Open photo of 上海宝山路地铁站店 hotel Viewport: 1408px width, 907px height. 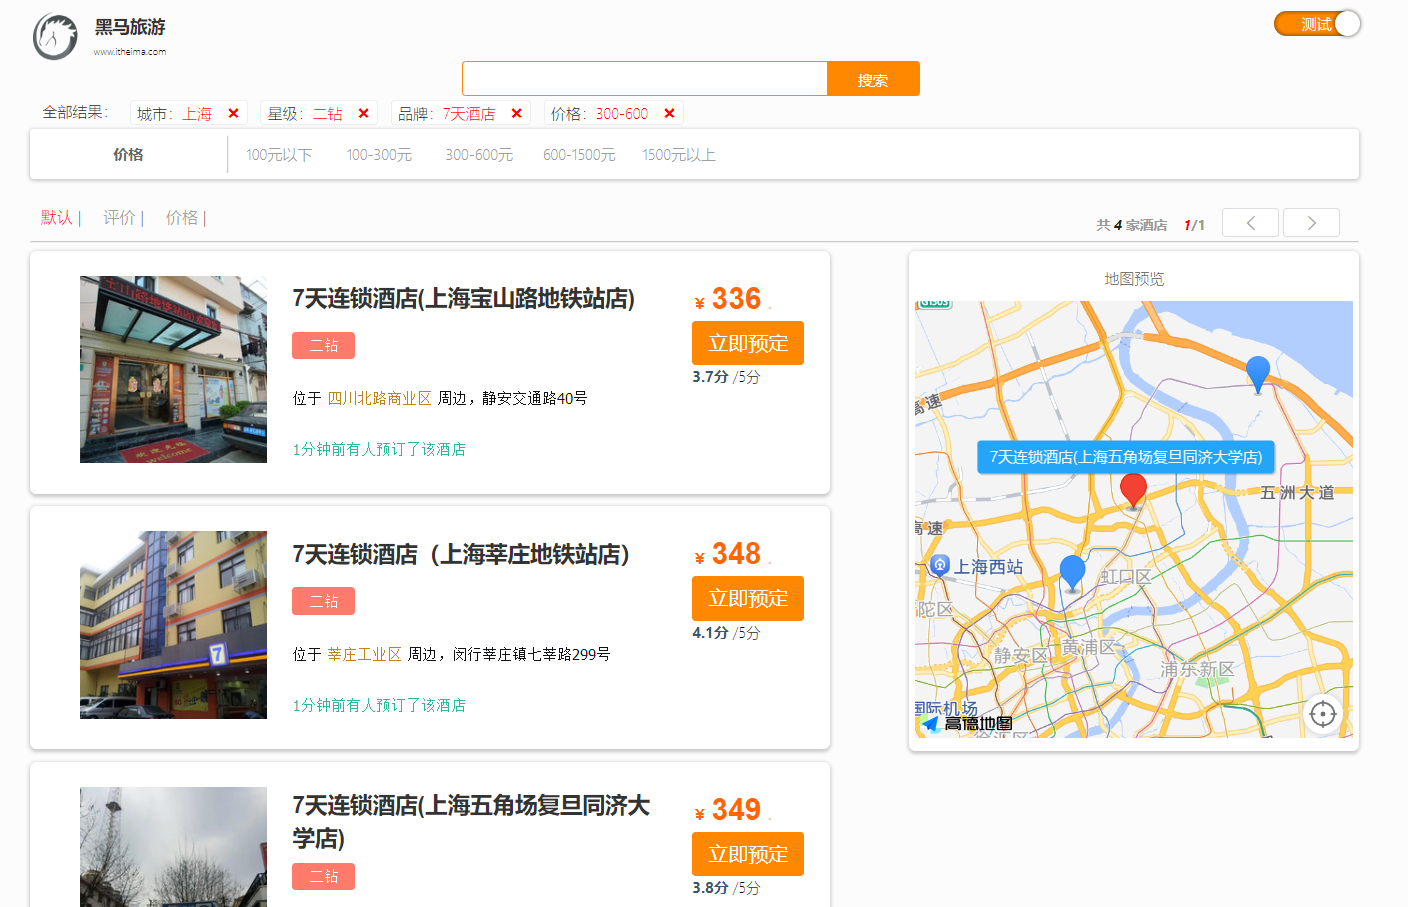coord(173,369)
